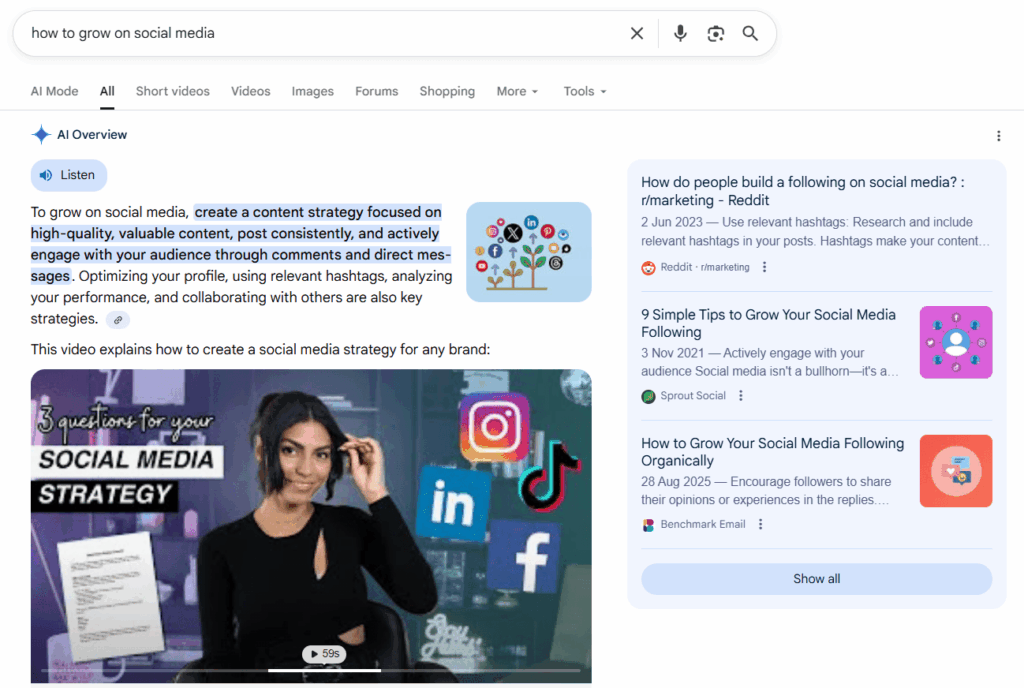Click the magnifying glass search icon

[x=751, y=33]
